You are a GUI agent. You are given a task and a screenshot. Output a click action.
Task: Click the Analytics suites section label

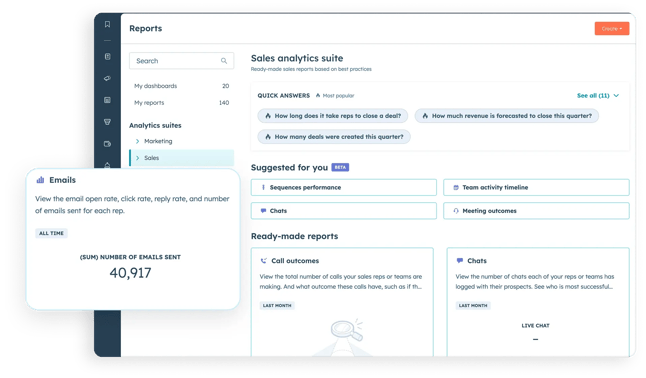(155, 125)
